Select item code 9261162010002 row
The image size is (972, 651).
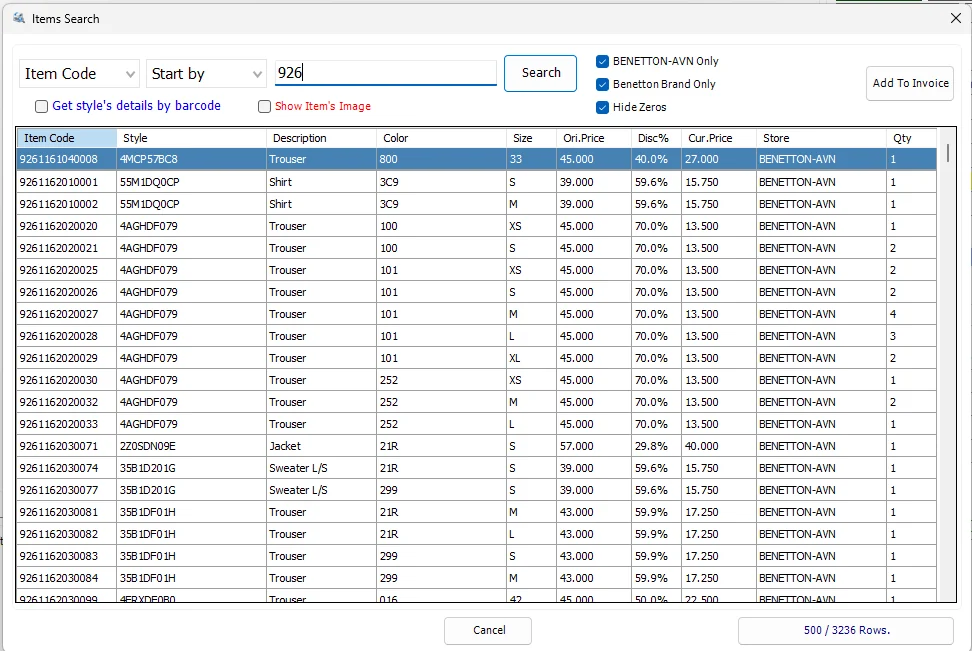click(476, 204)
